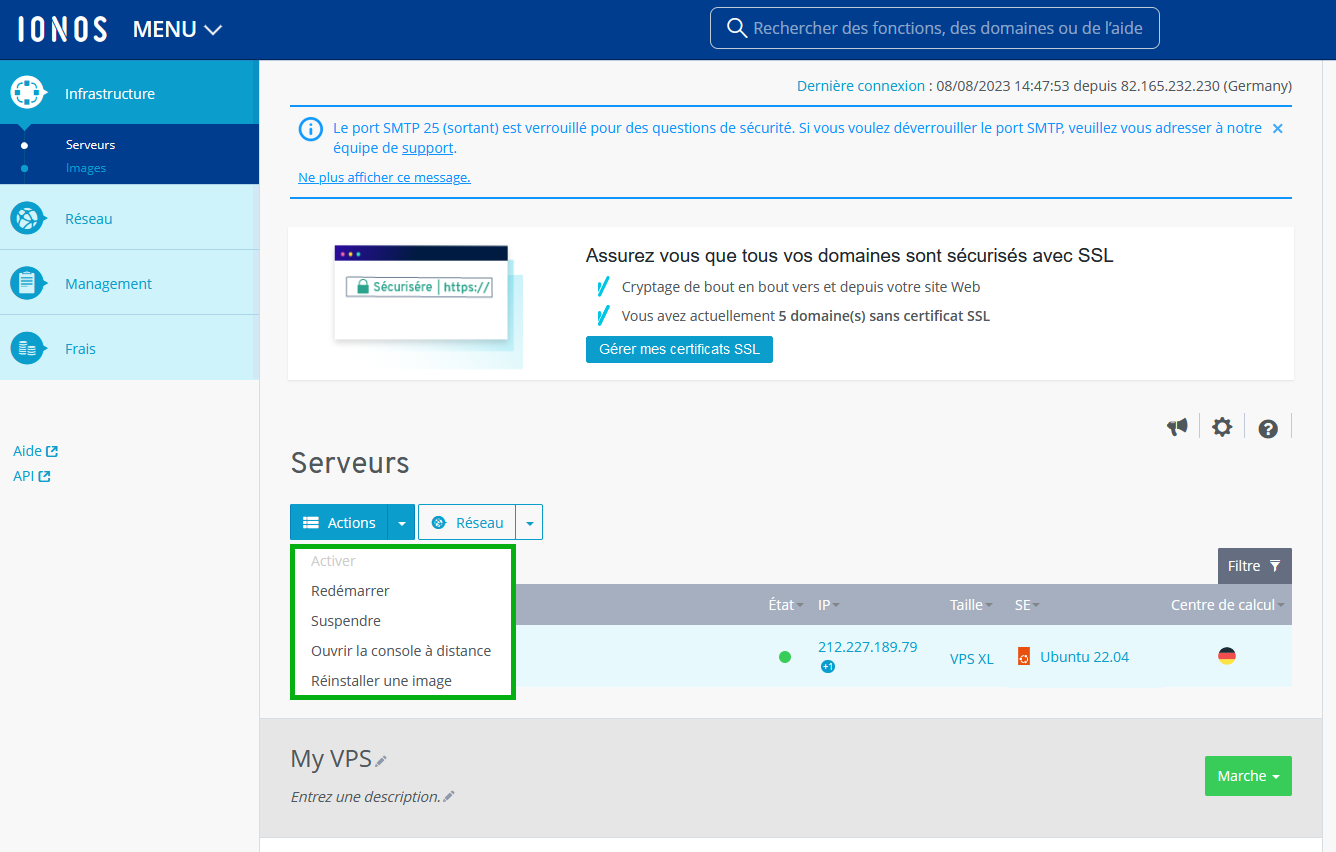Select Images in the sidebar
This screenshot has height=852, width=1336.
point(86,168)
